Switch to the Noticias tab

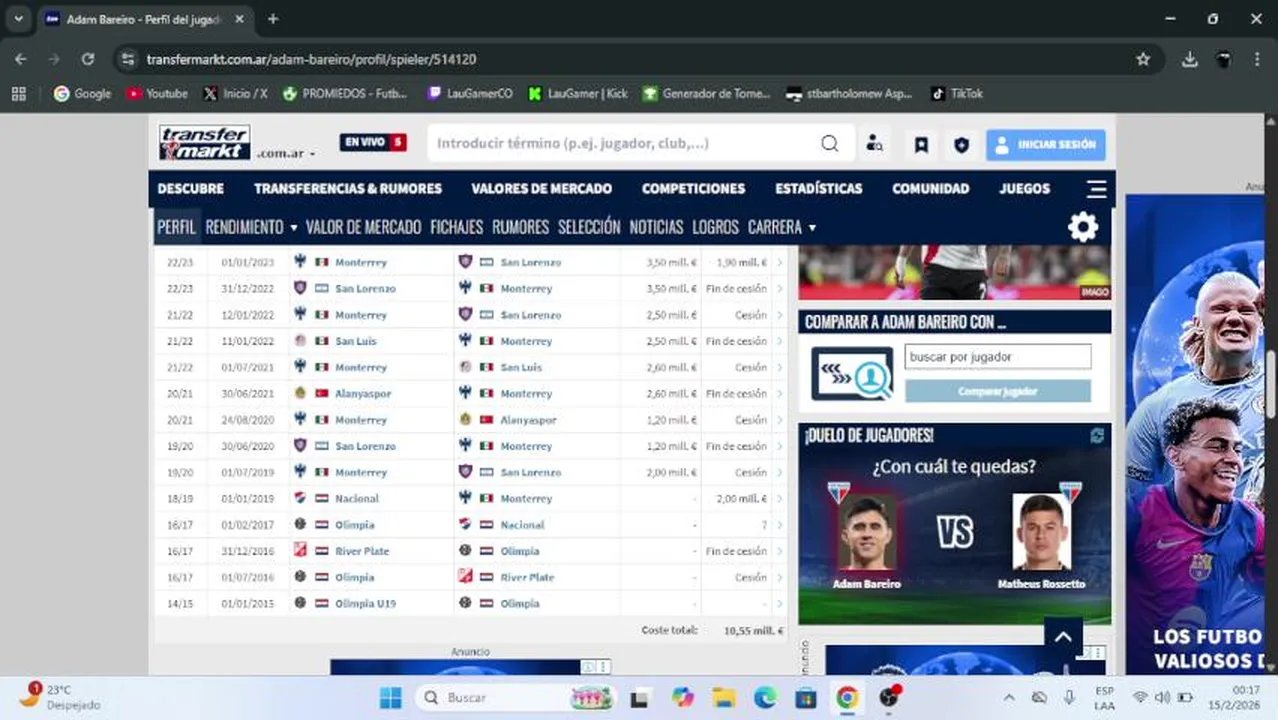pyautogui.click(x=656, y=227)
